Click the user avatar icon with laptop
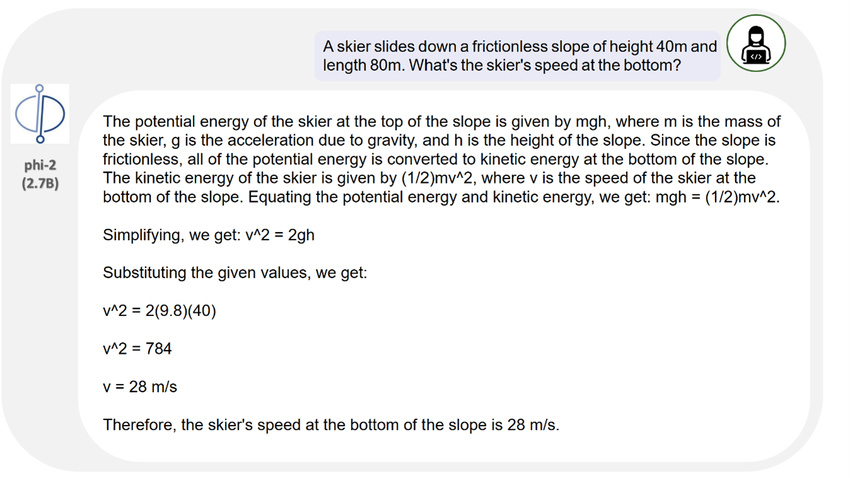Viewport: 850px width, 478px height. pos(755,45)
